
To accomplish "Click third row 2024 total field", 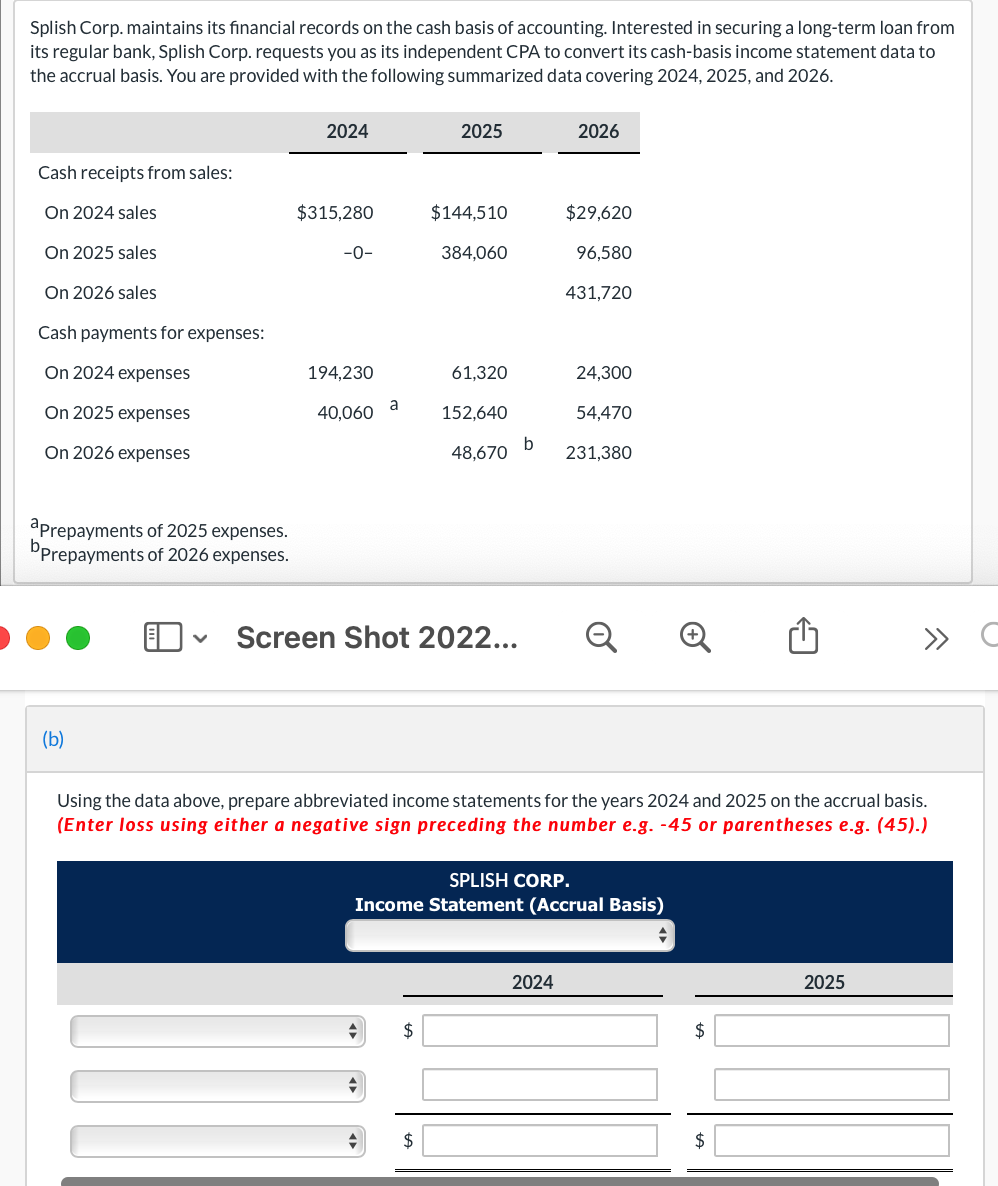I will point(539,1141).
